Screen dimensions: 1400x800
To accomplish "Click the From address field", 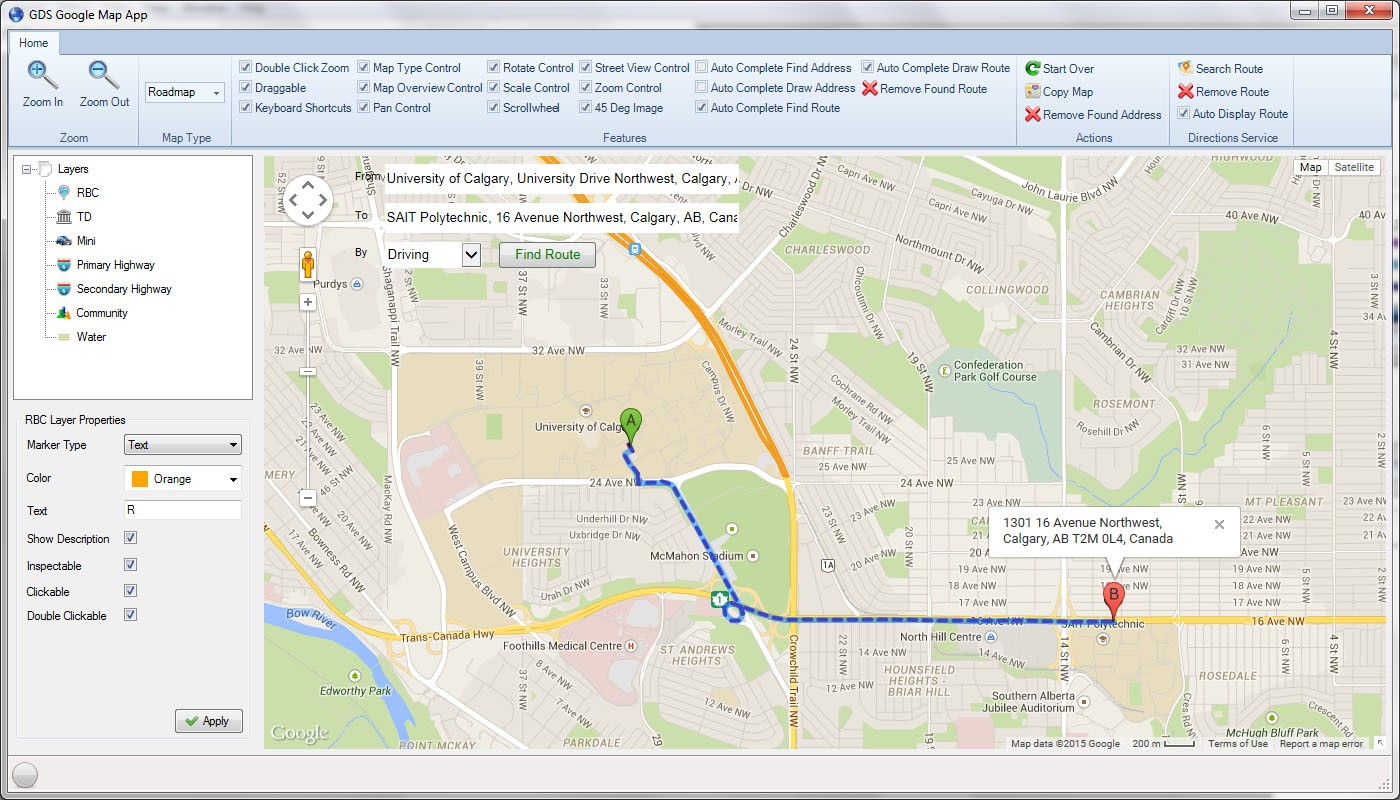I will click(x=562, y=178).
